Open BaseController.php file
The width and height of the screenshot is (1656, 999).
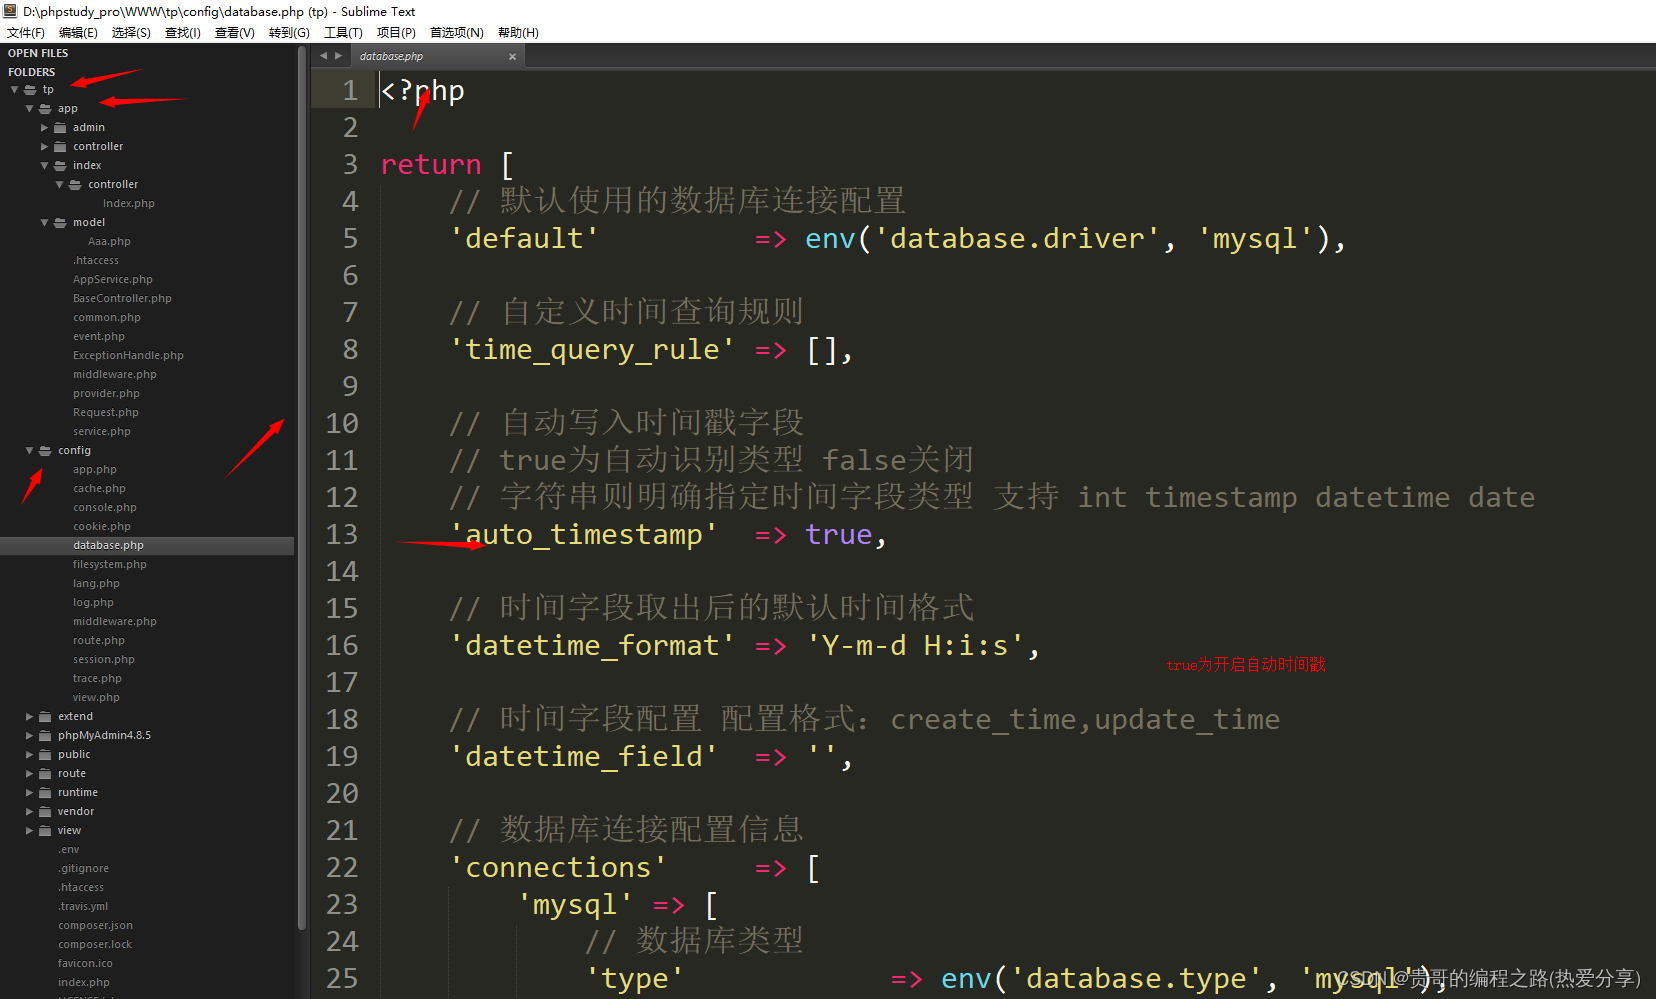click(122, 299)
